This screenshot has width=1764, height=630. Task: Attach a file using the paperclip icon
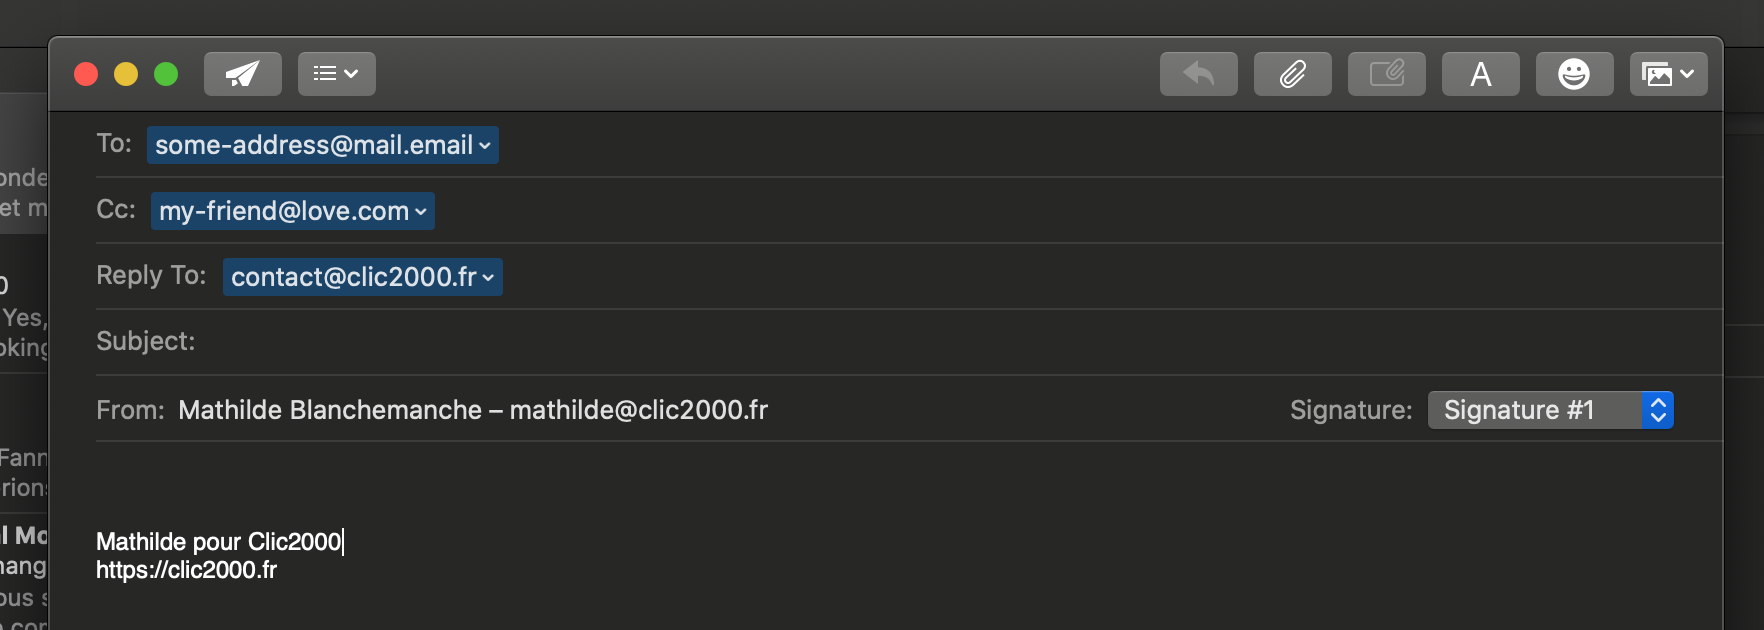click(x=1292, y=74)
